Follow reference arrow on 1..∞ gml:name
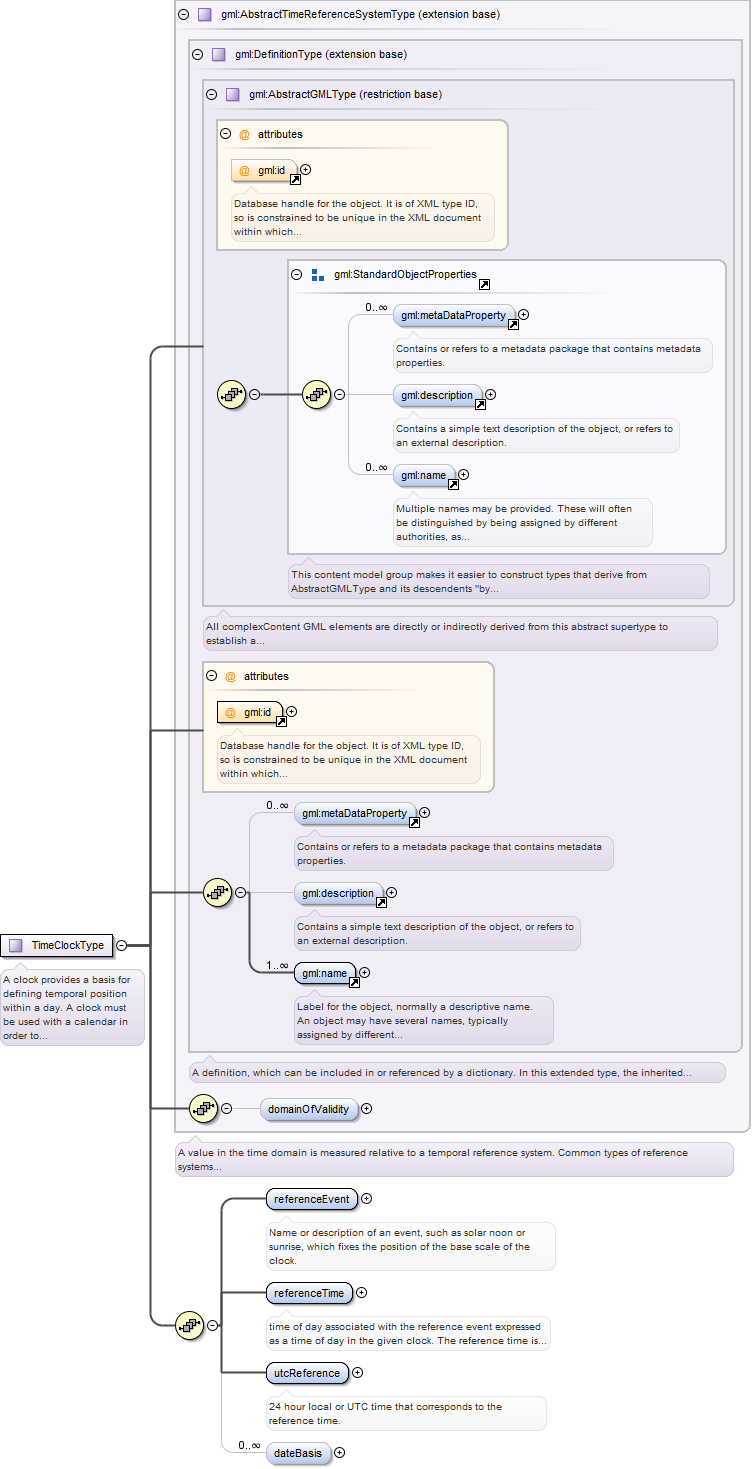Viewport: 752px width, 1469px height. [354, 982]
